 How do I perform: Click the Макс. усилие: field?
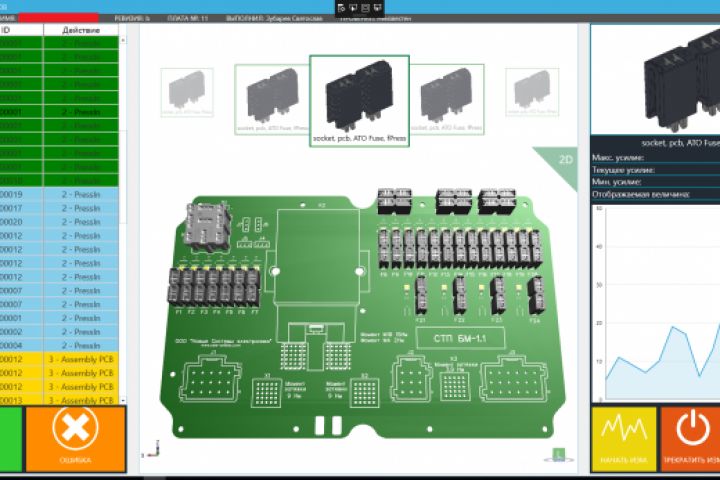(x=655, y=158)
